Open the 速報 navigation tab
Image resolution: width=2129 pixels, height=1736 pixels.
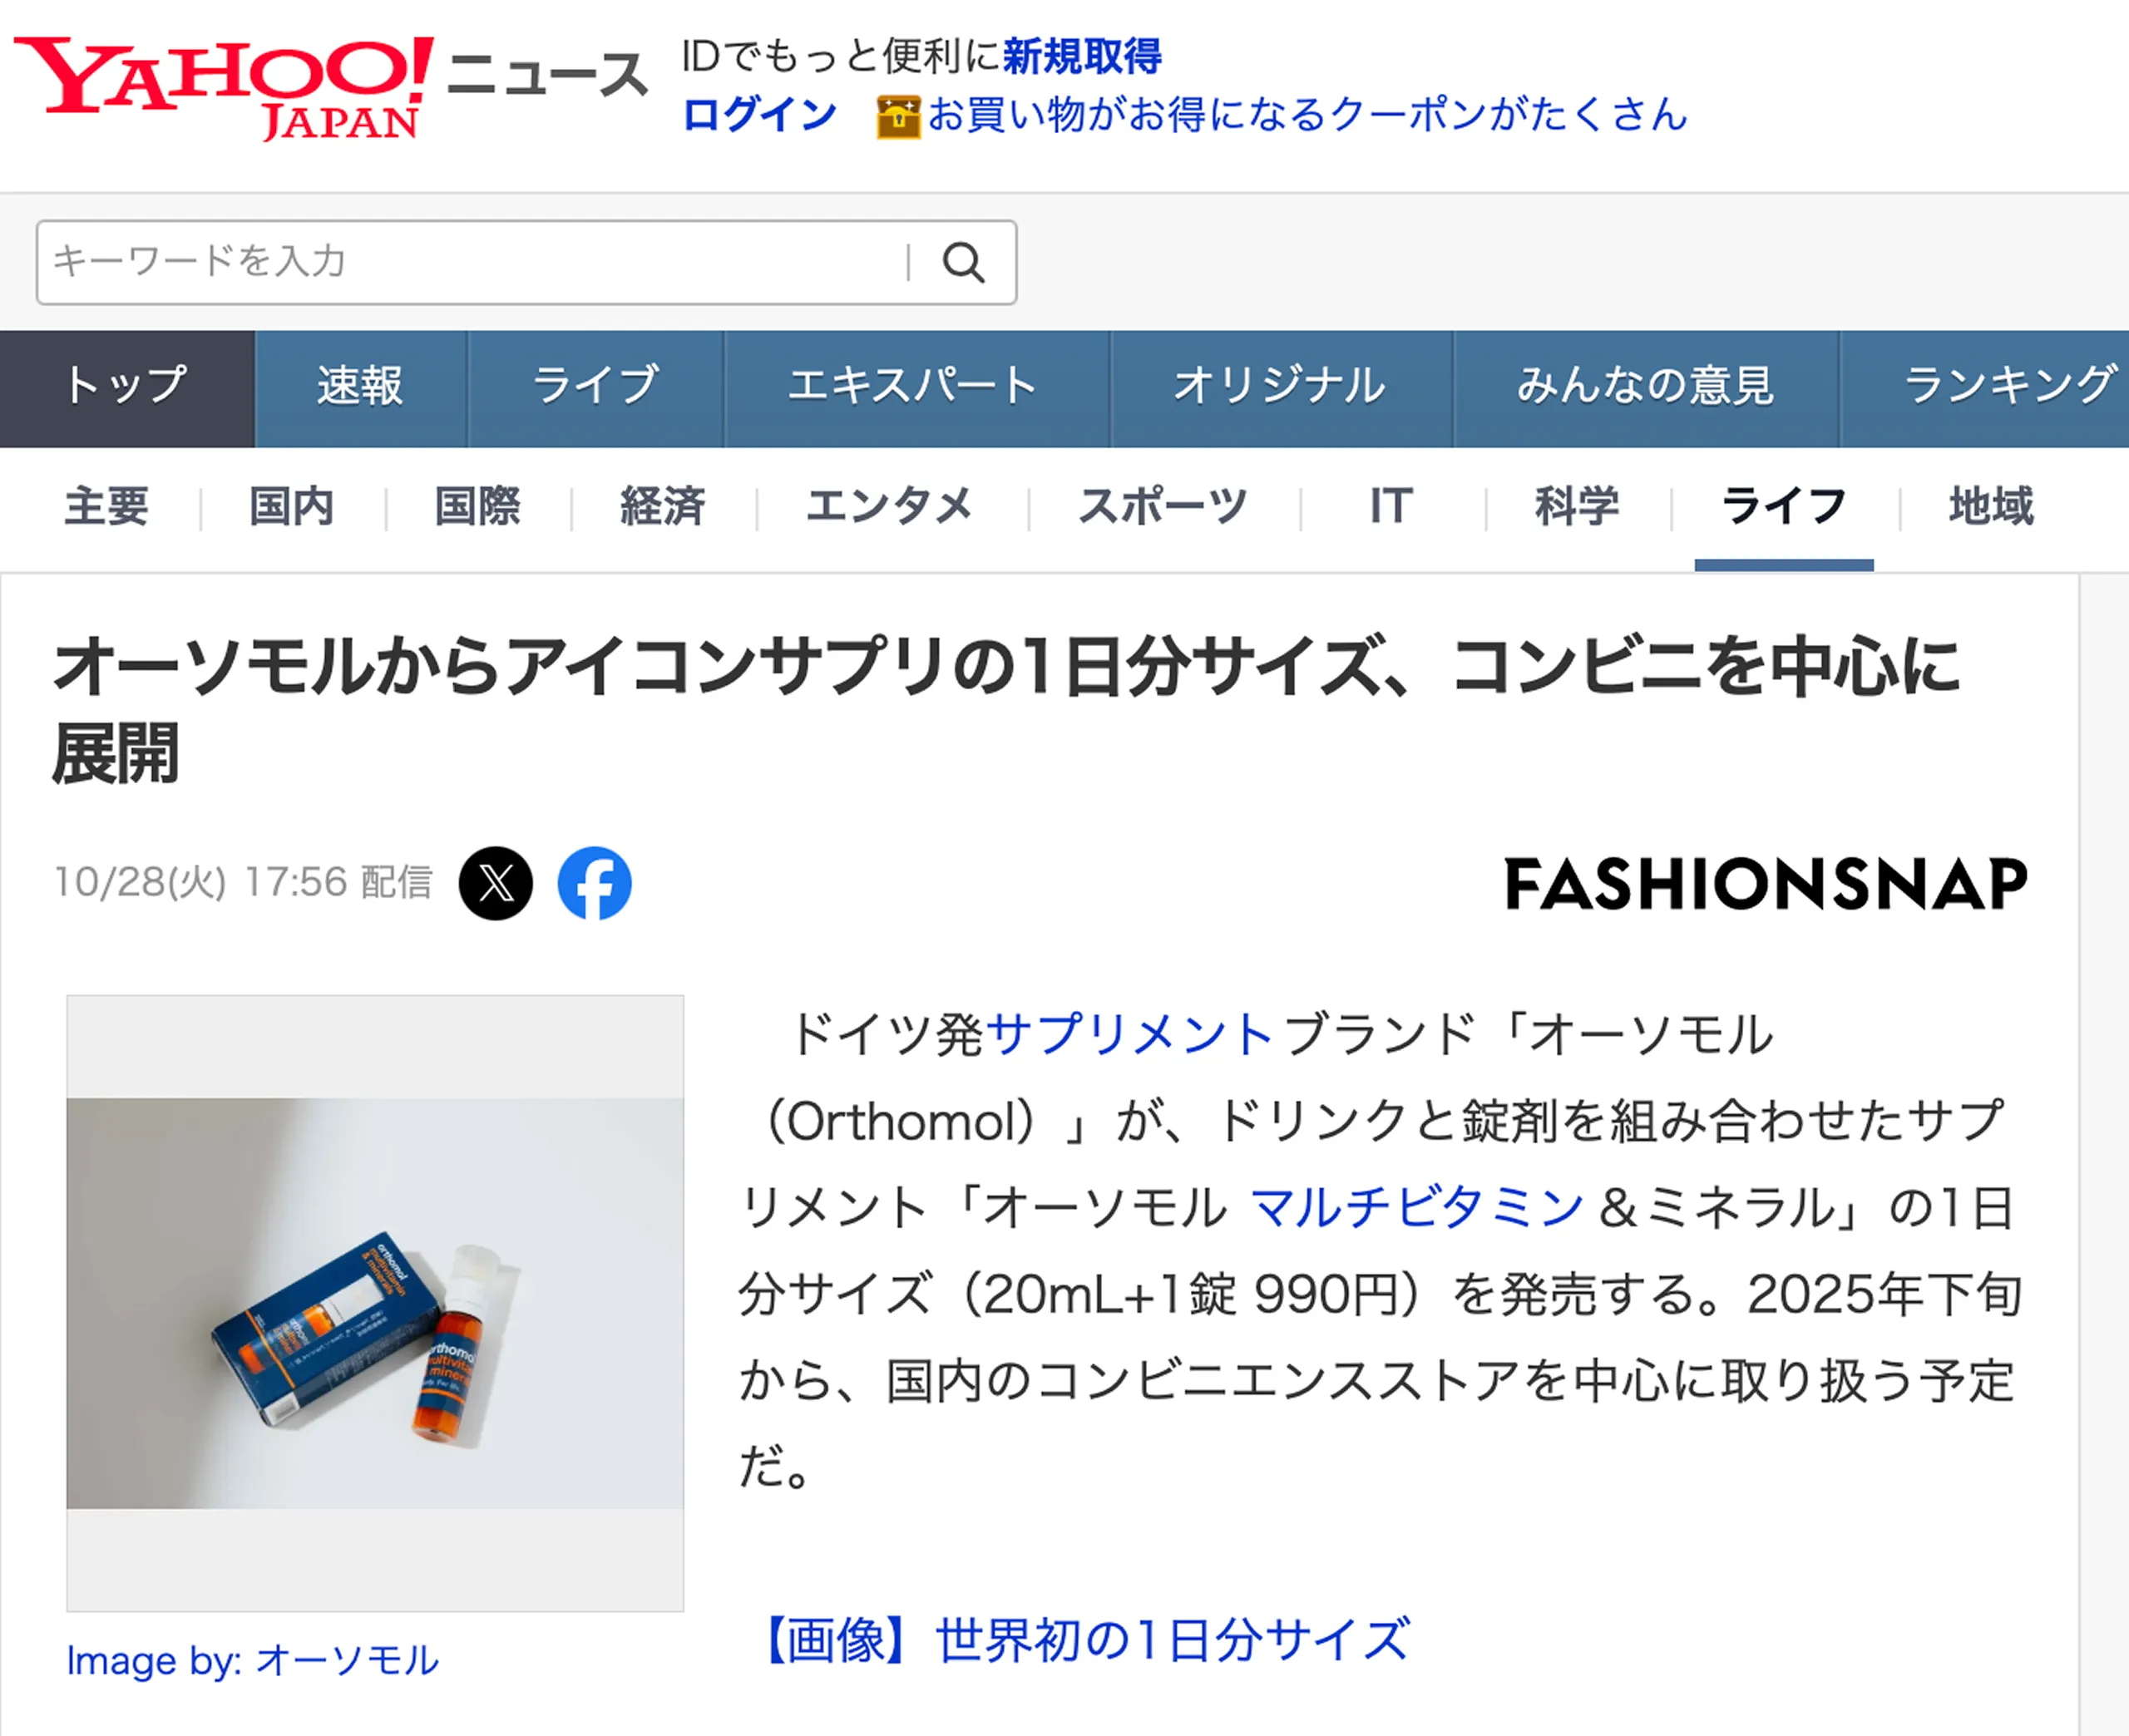click(x=361, y=388)
